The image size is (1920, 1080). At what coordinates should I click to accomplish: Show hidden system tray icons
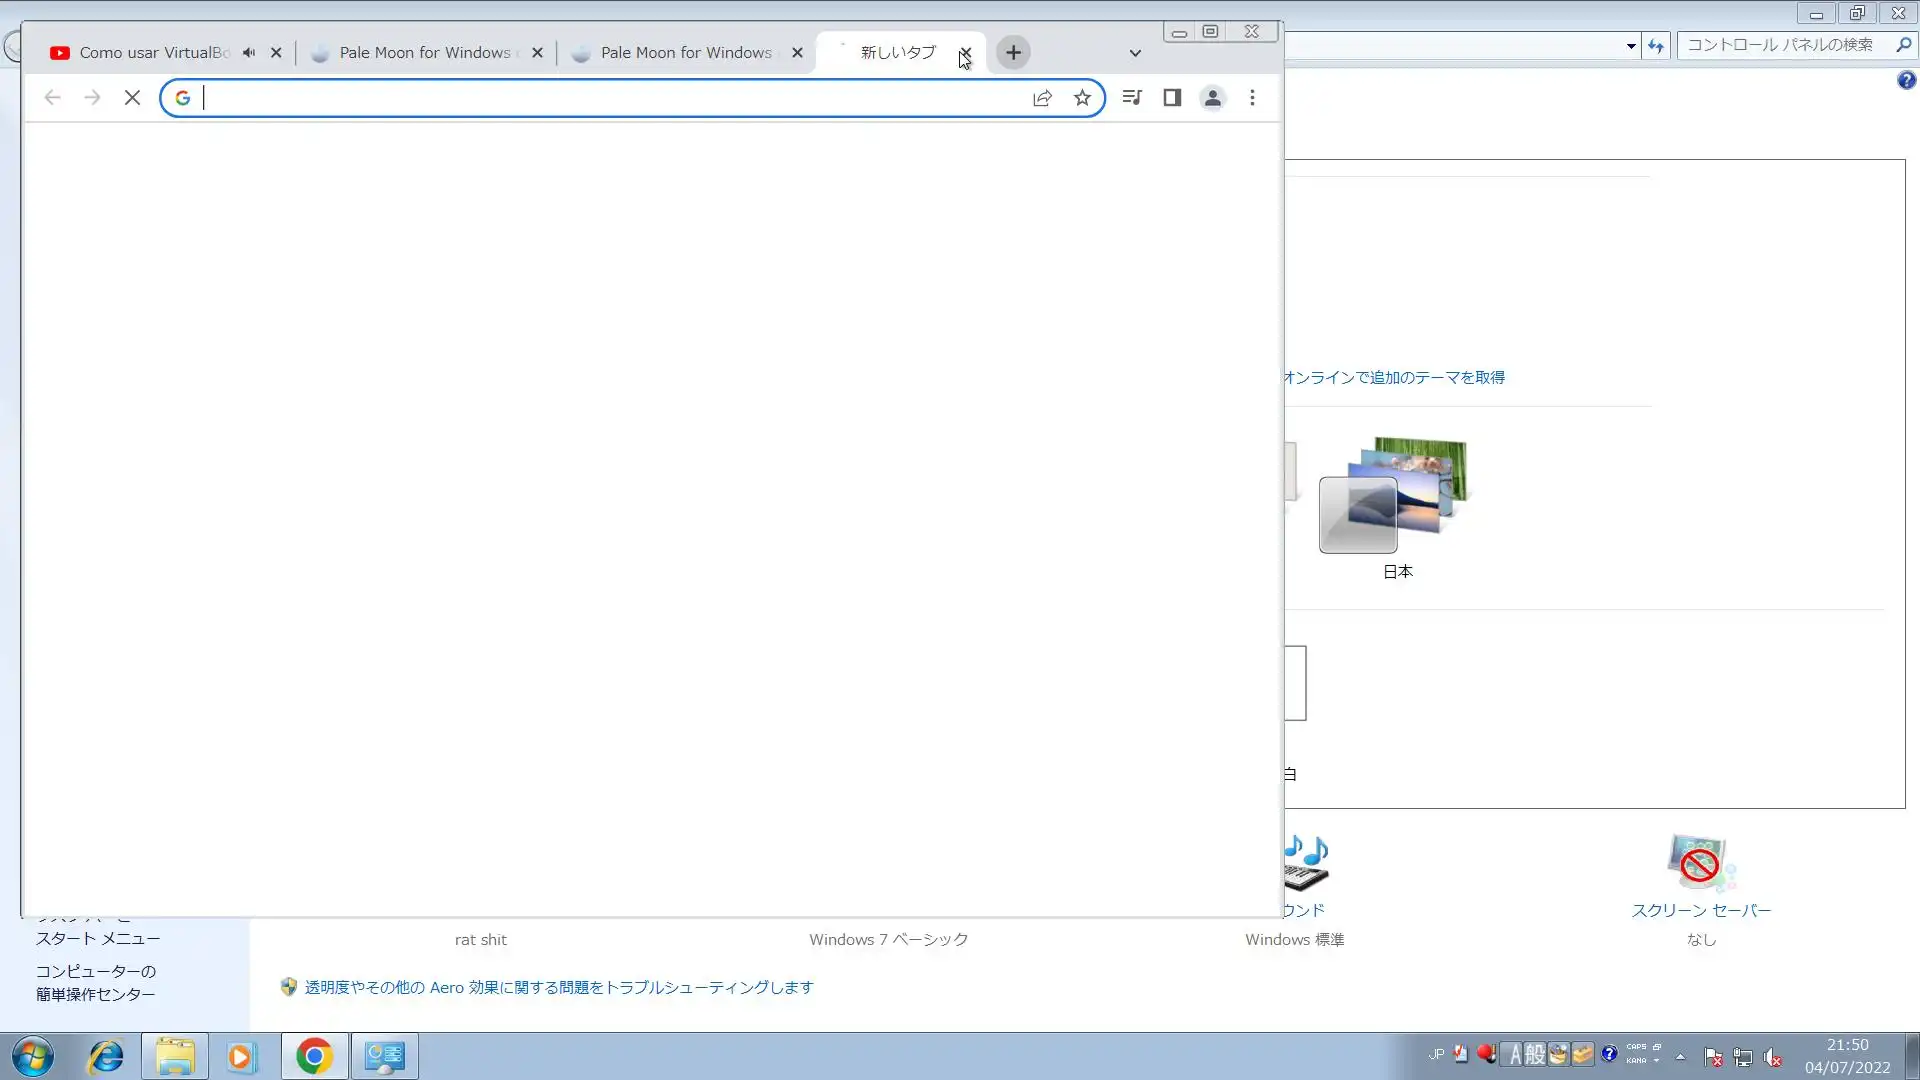[1680, 1057]
